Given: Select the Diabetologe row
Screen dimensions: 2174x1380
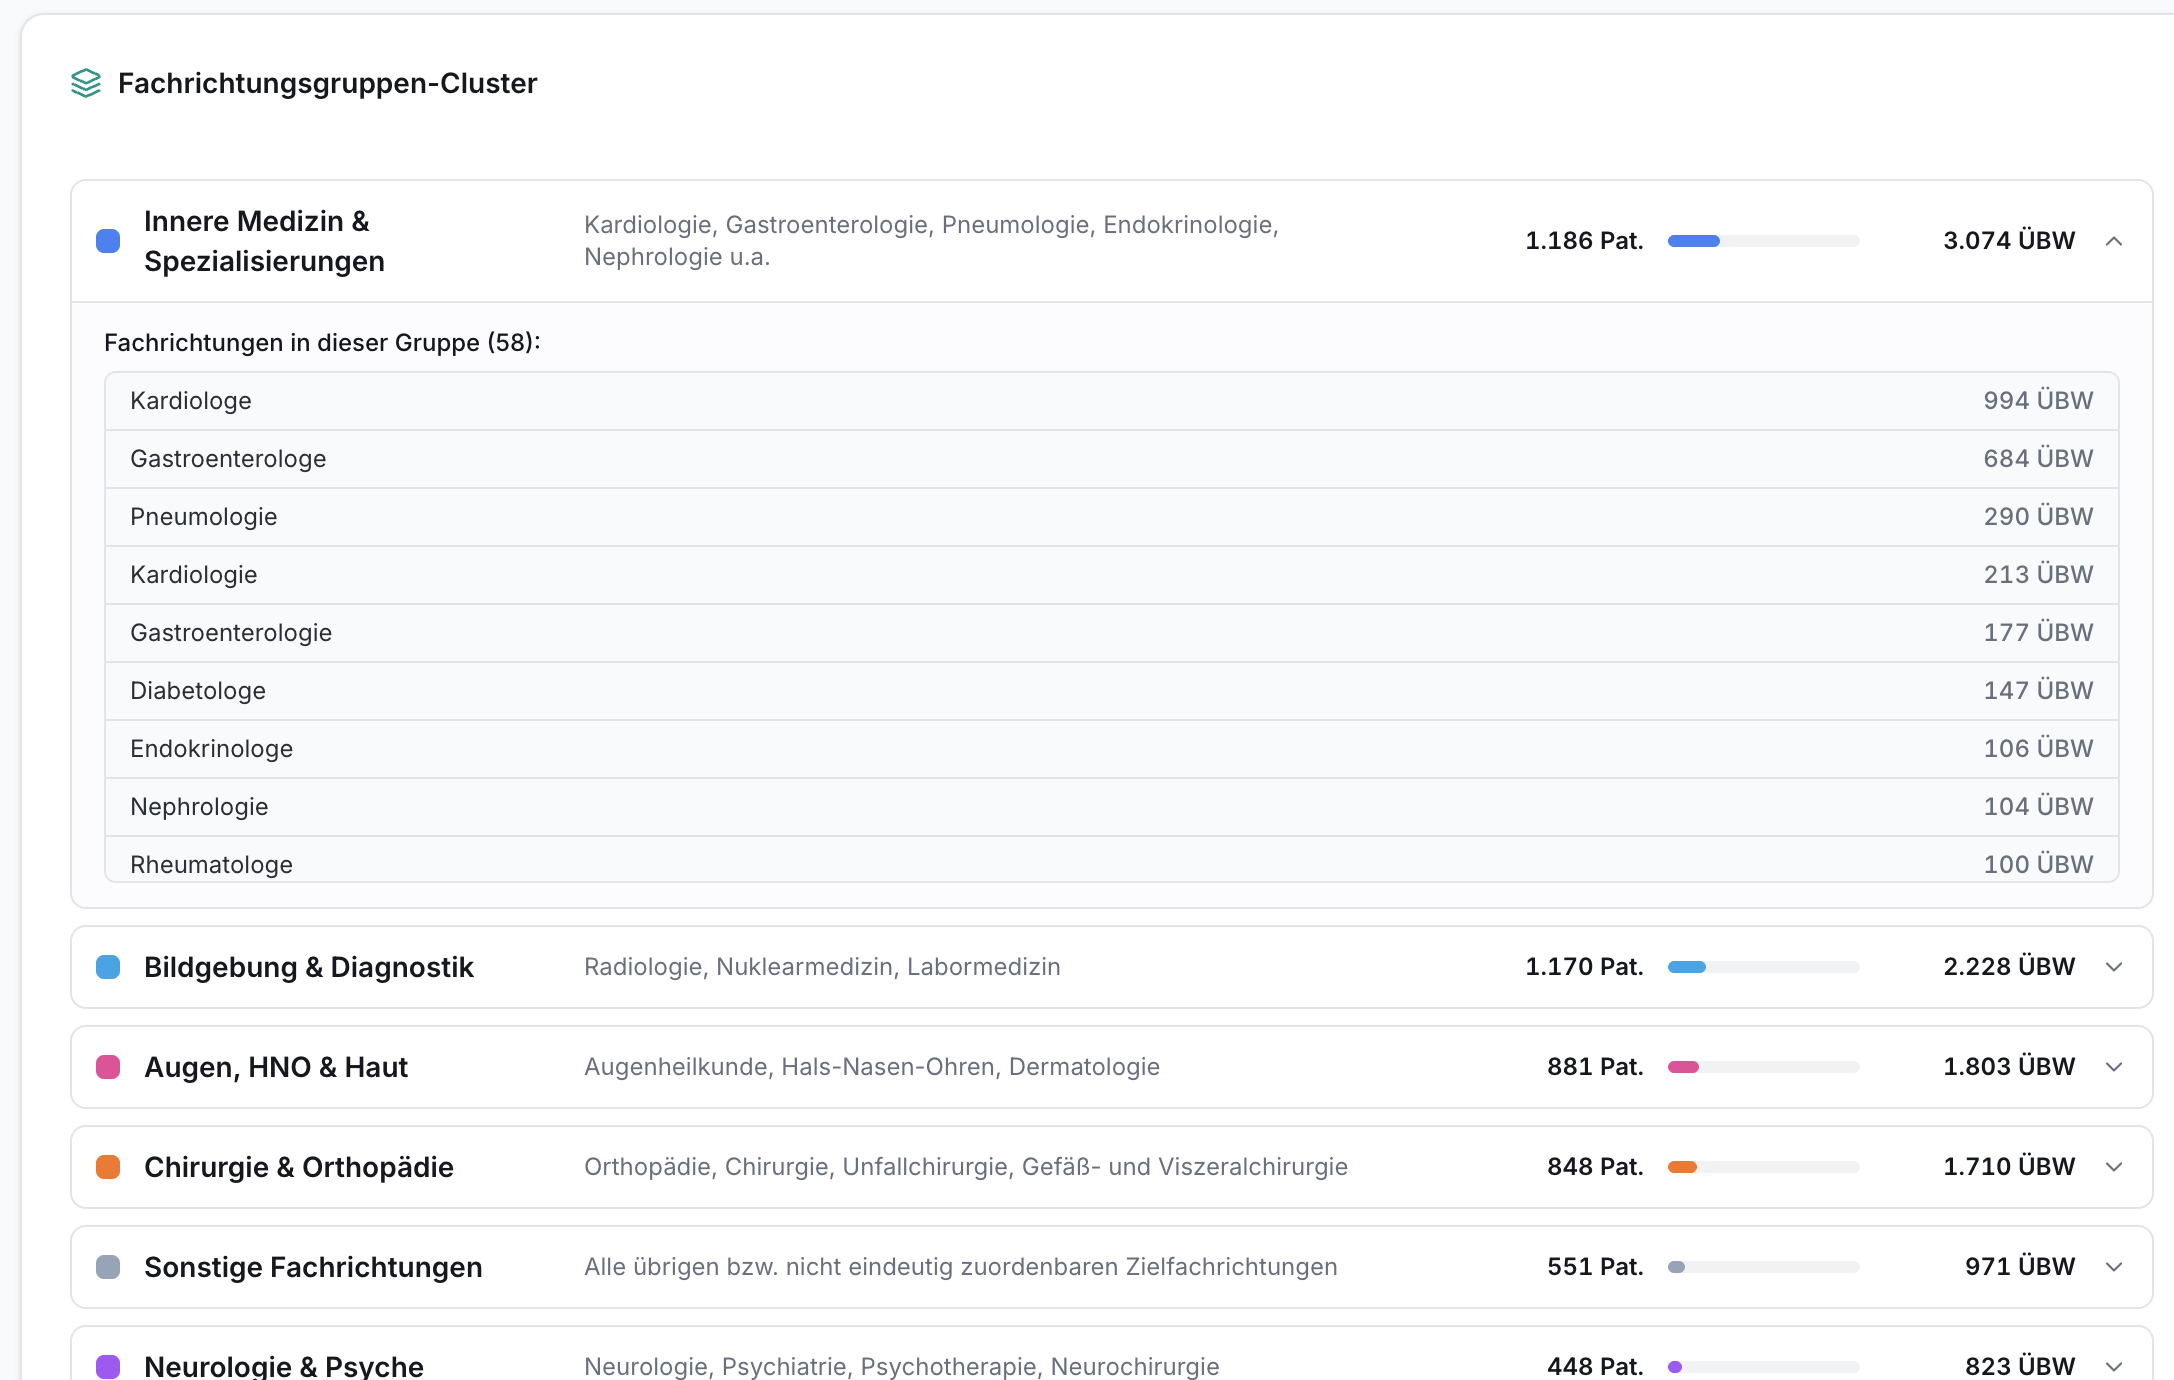Looking at the screenshot, I should click(x=1112, y=691).
